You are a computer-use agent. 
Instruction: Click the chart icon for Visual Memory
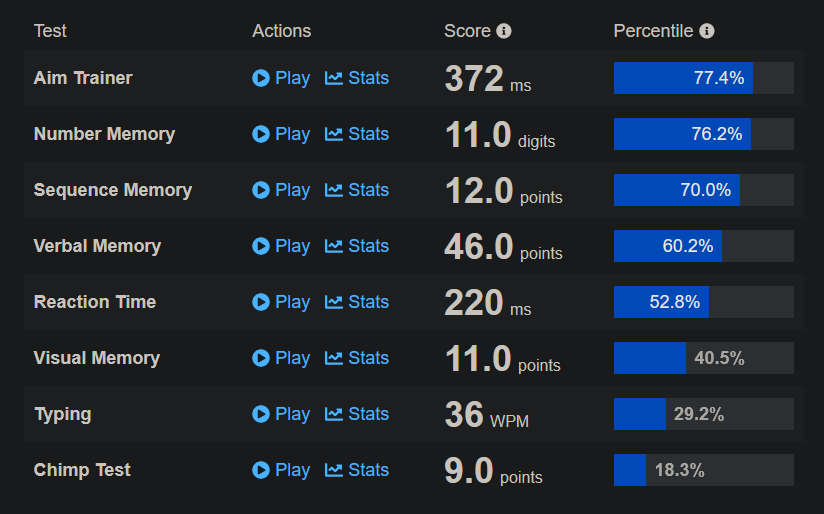tap(334, 358)
